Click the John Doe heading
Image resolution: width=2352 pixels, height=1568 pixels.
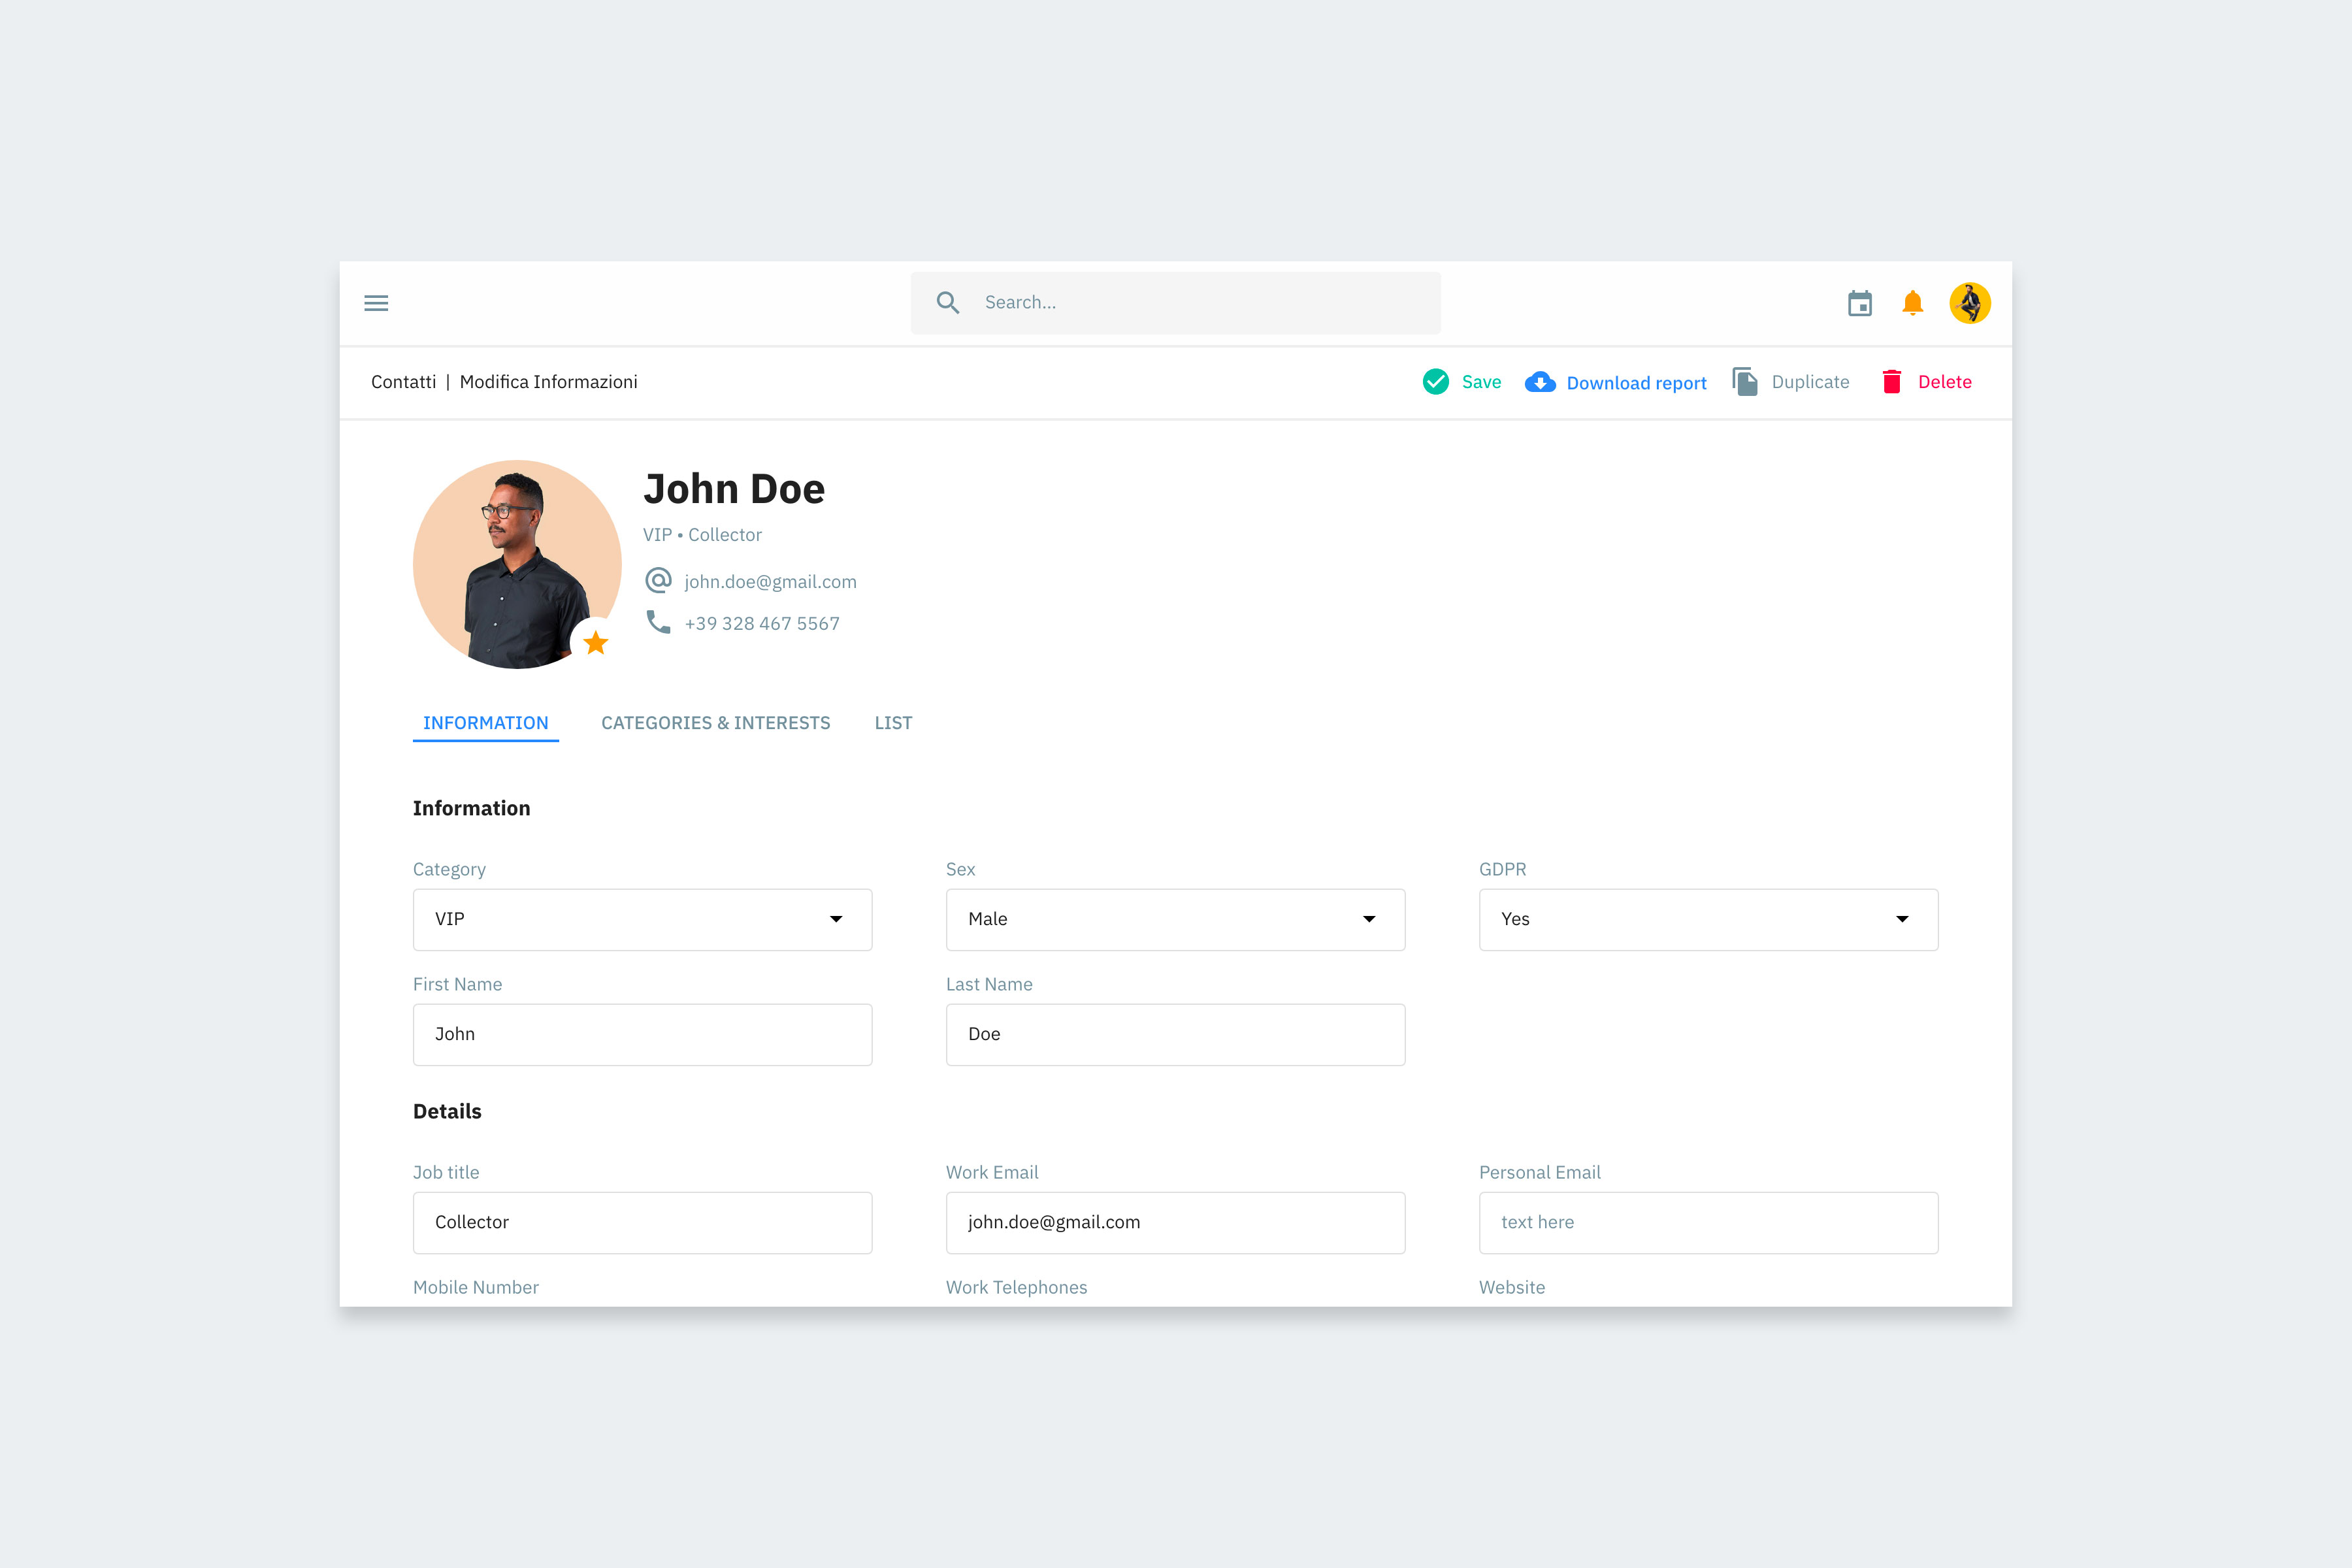pyautogui.click(x=734, y=489)
